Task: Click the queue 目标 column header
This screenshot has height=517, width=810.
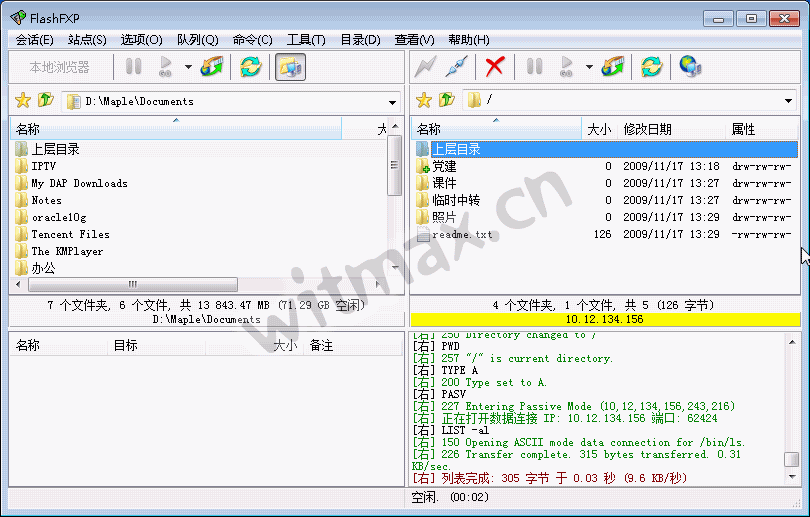Action: (157, 345)
